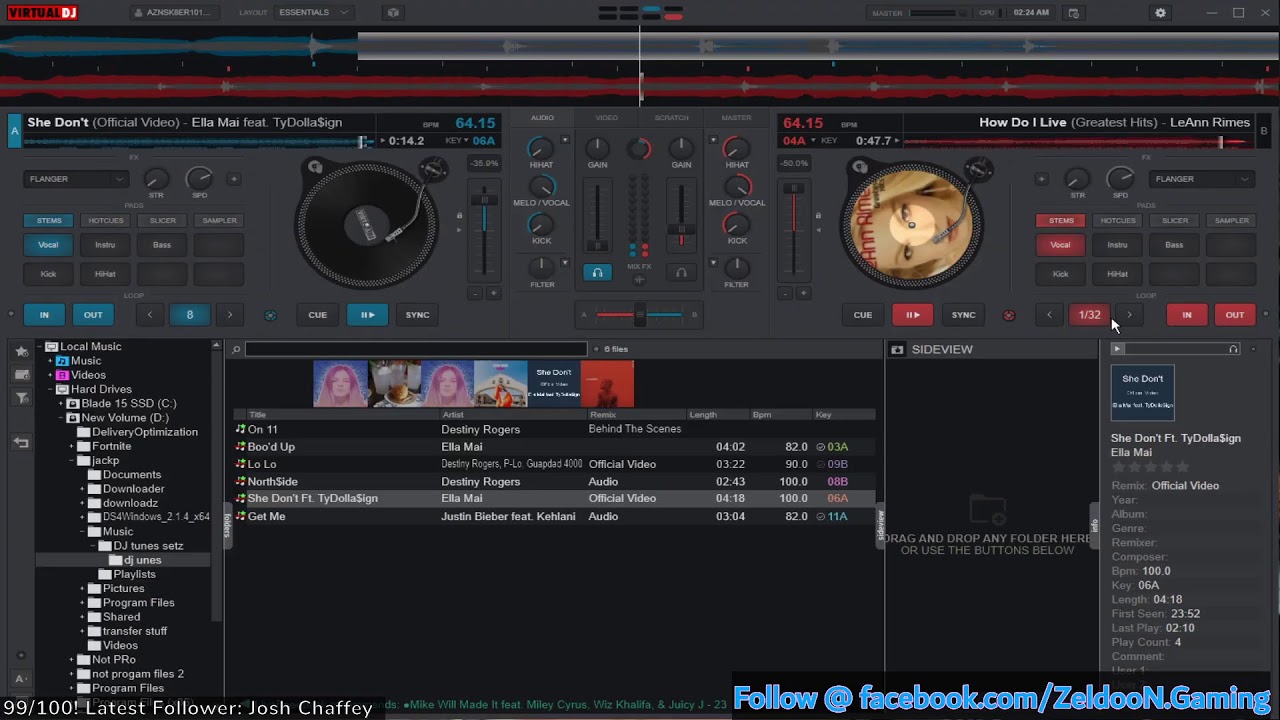Collapse the jackp folder node
The height and width of the screenshot is (720, 1280).
point(72,461)
